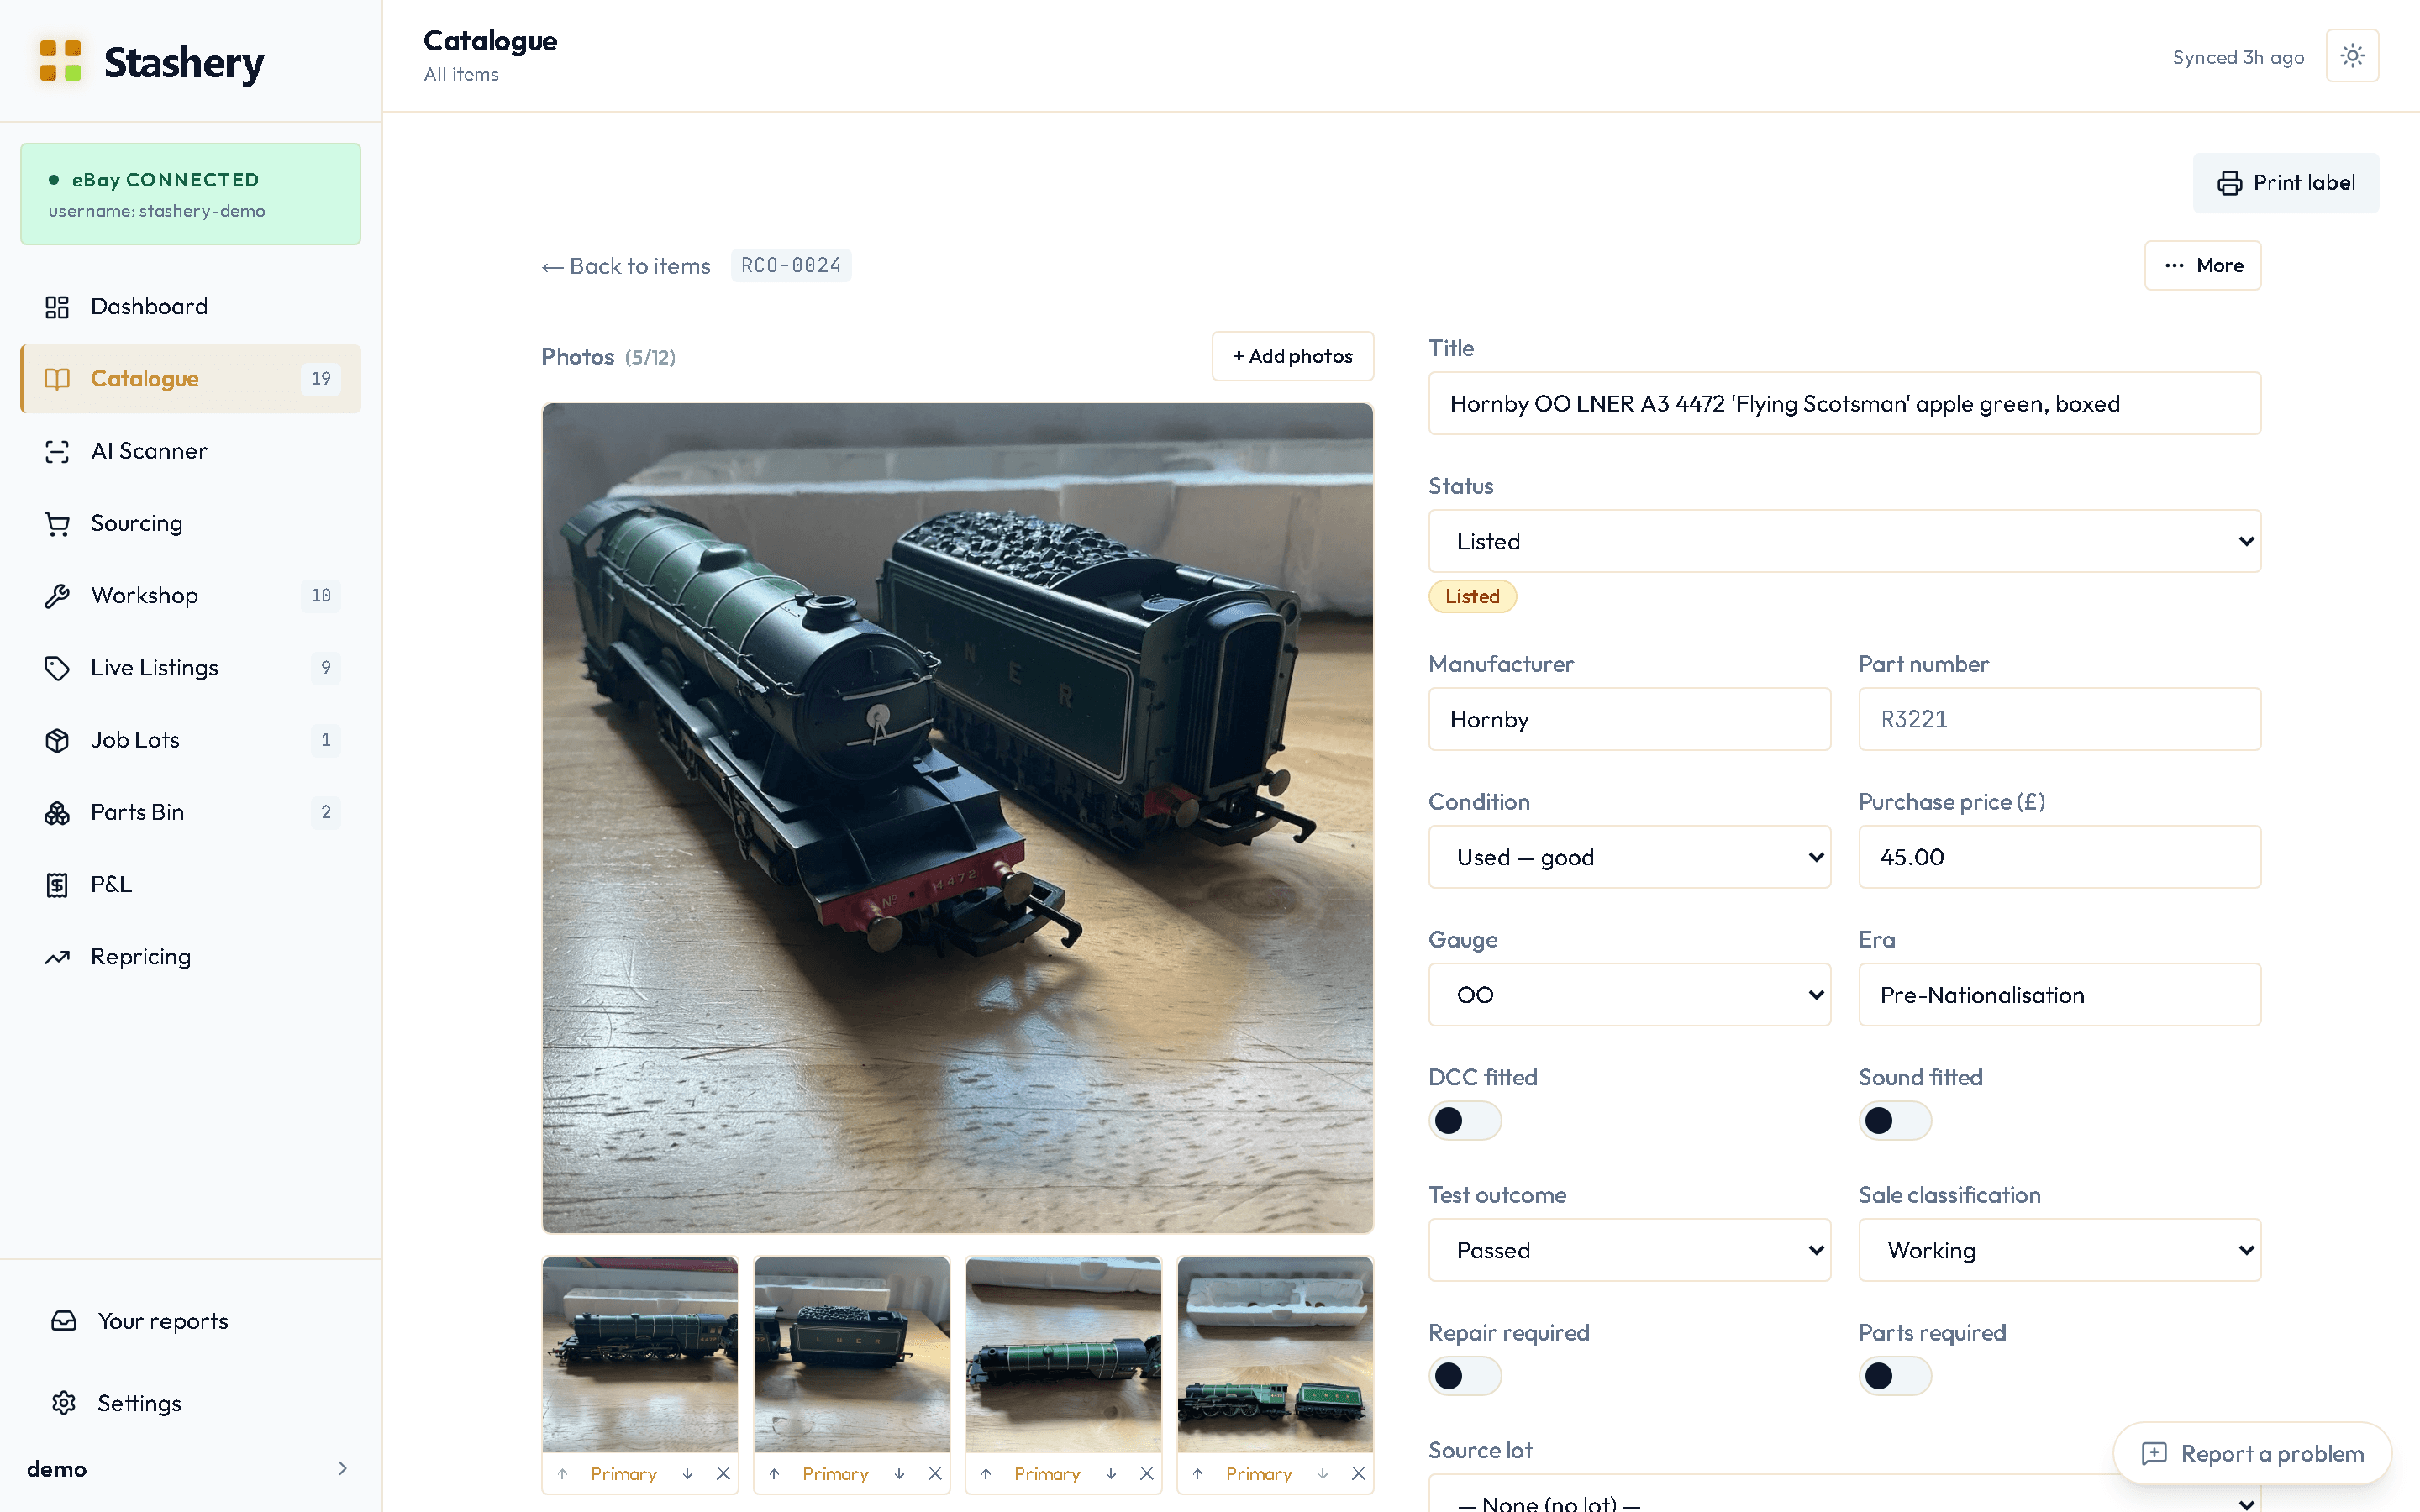This screenshot has height=1512, width=2420.
Task: Open Workshop via the wrench icon
Action: 57,596
